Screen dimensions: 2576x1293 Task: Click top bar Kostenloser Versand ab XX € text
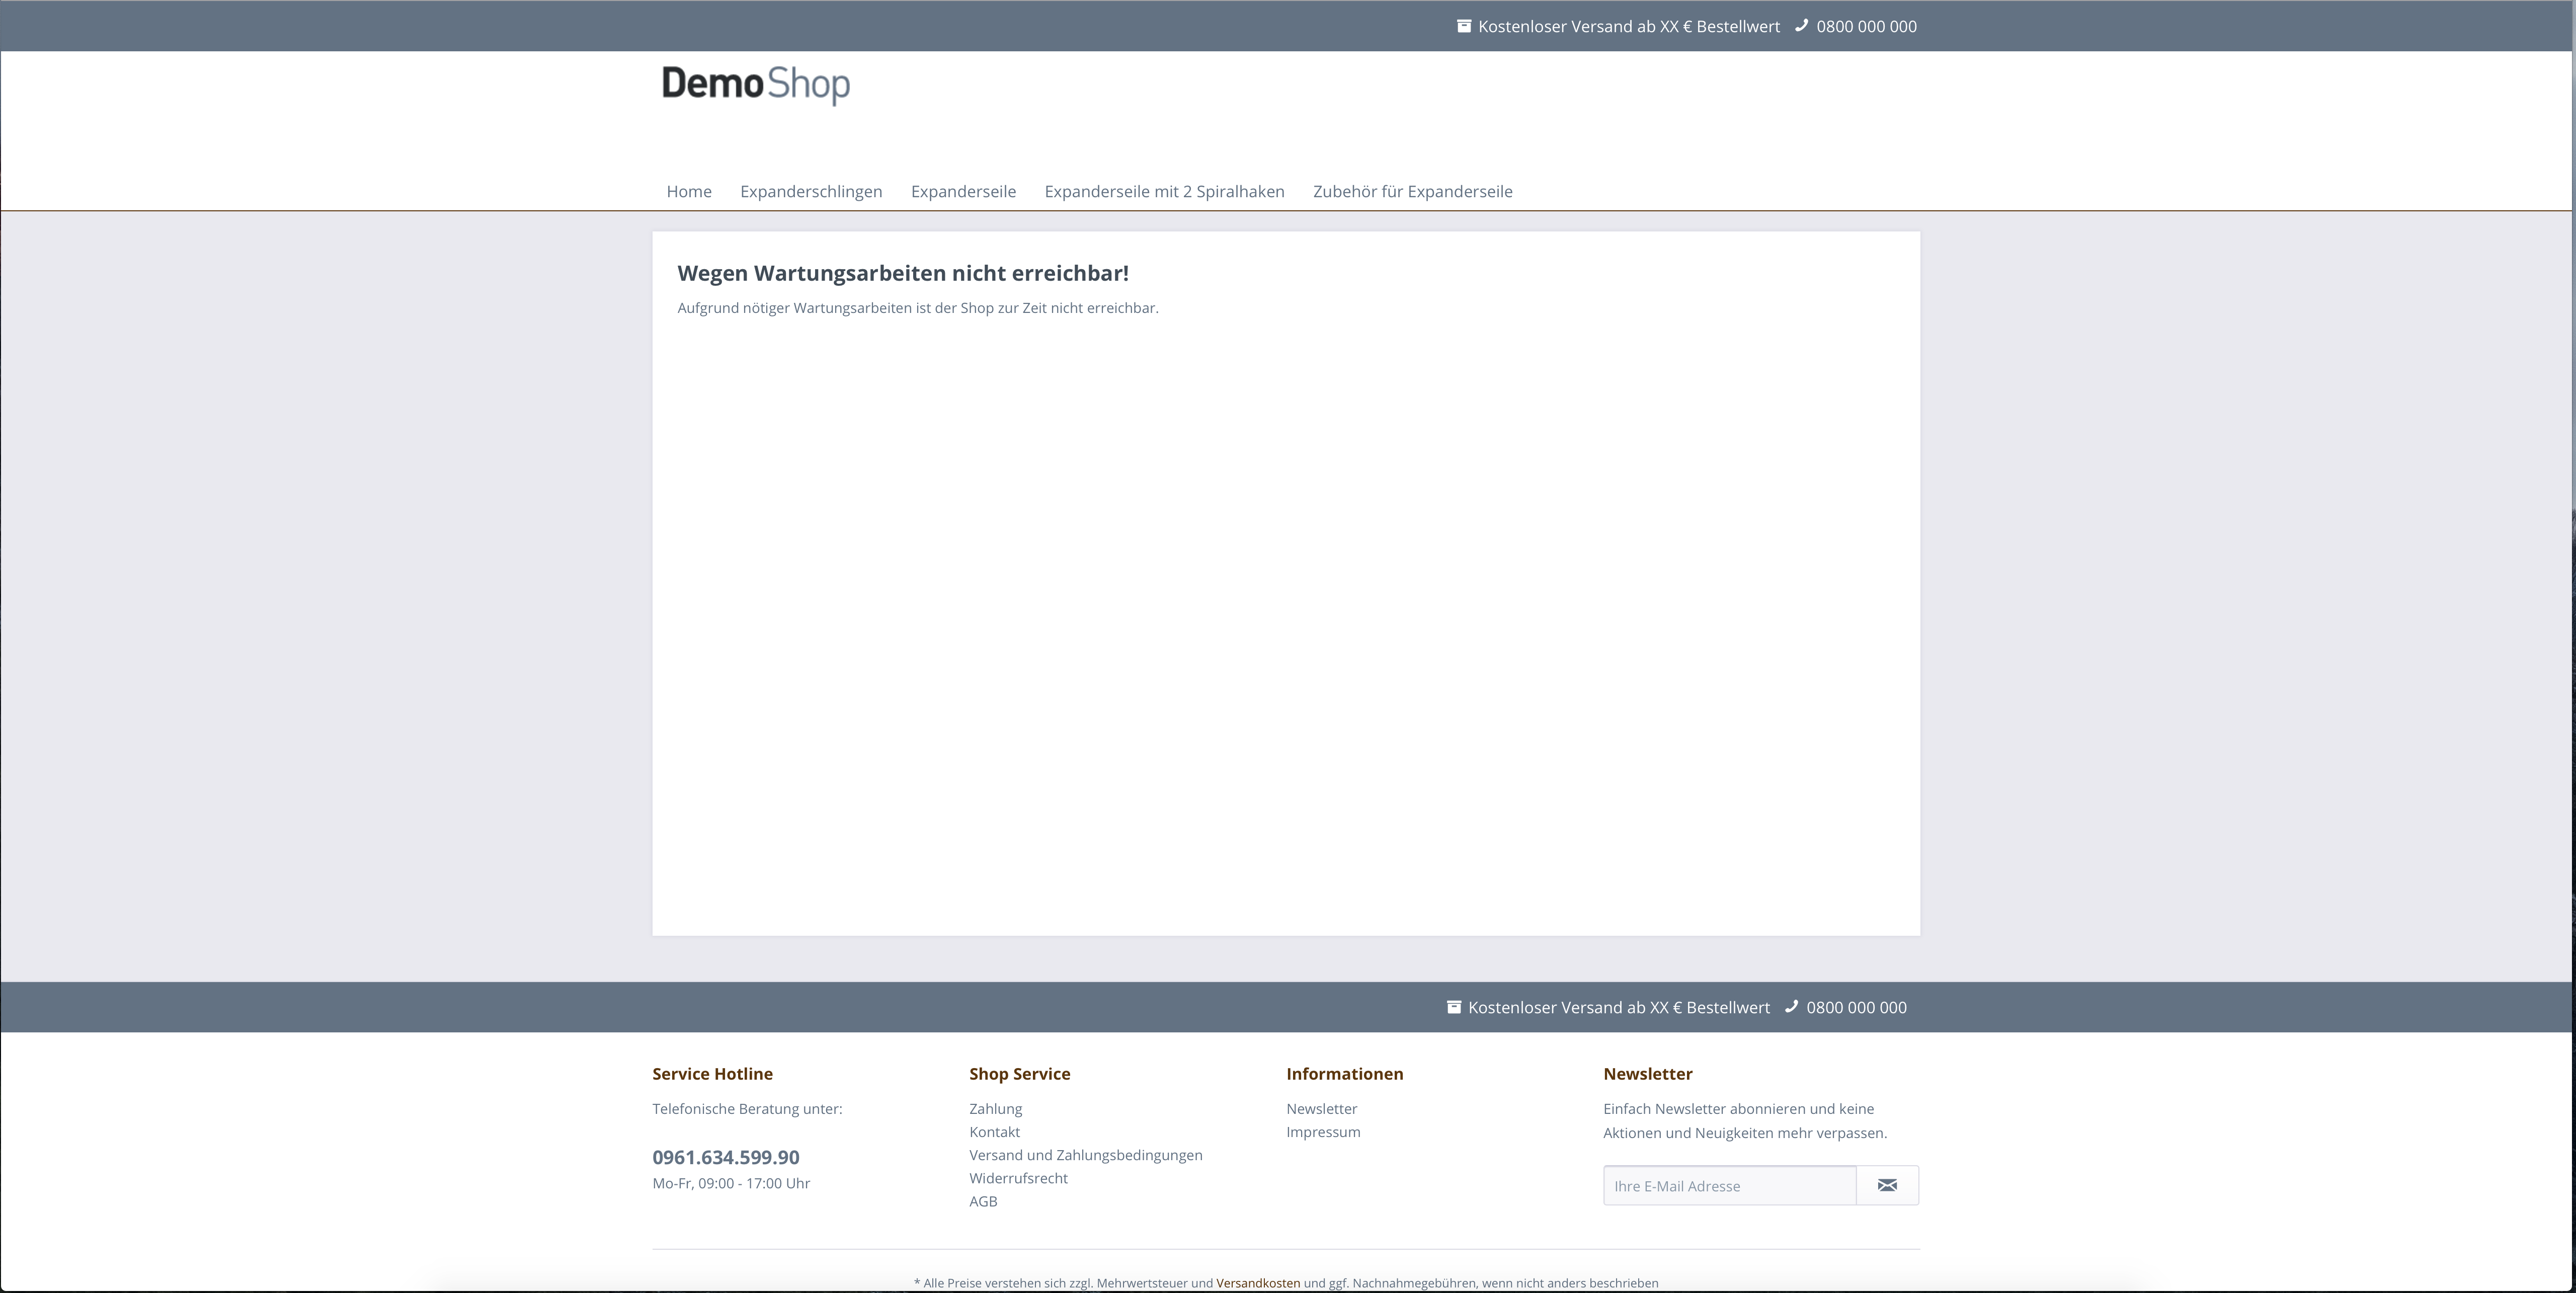pyautogui.click(x=1629, y=26)
